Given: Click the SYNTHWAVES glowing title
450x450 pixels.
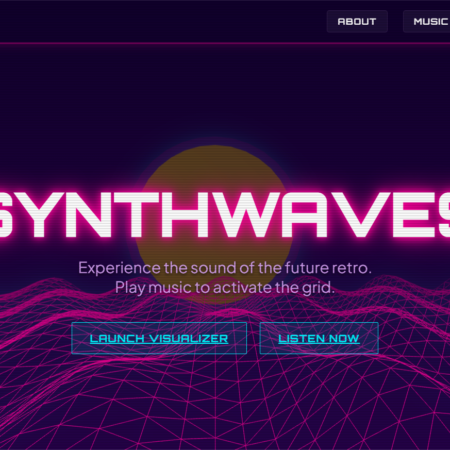Looking at the screenshot, I should tap(225, 215).
